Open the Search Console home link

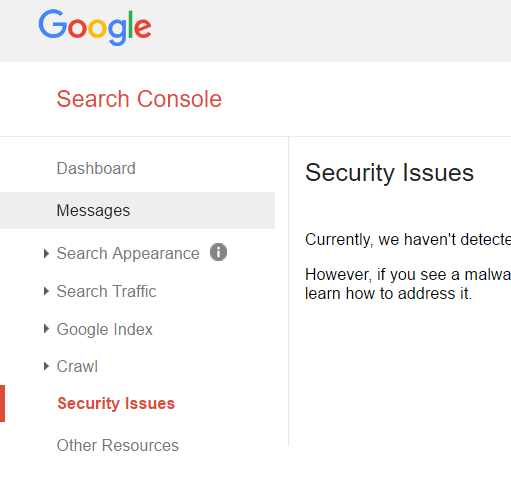pos(139,99)
